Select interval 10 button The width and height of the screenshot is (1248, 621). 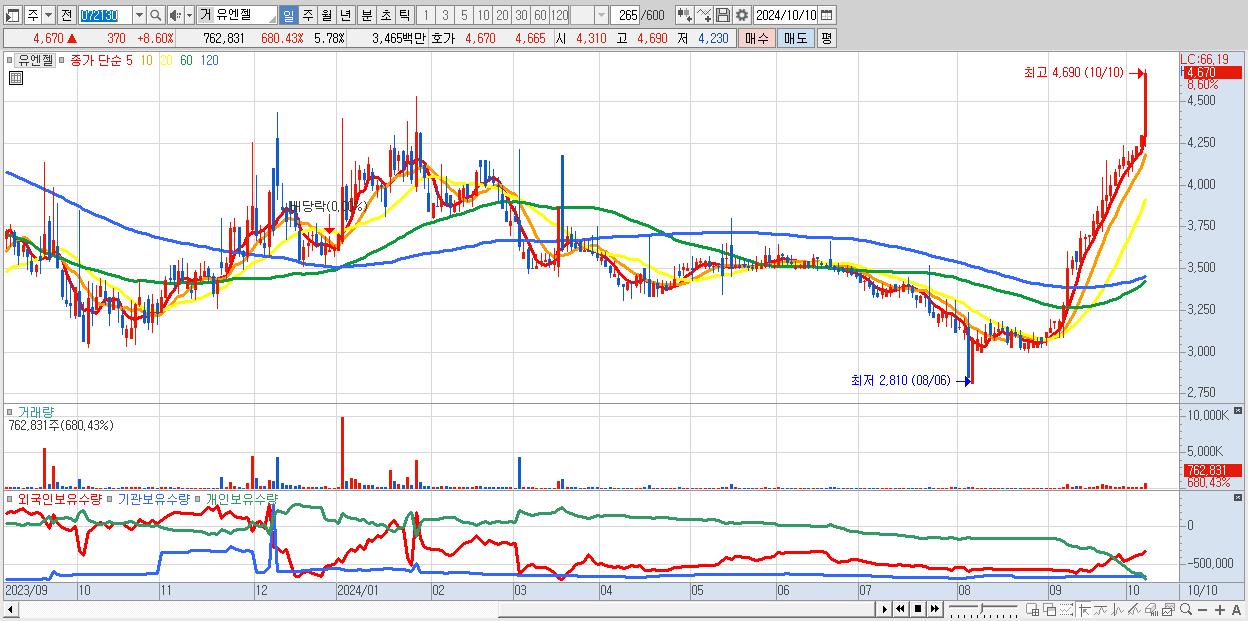point(483,15)
